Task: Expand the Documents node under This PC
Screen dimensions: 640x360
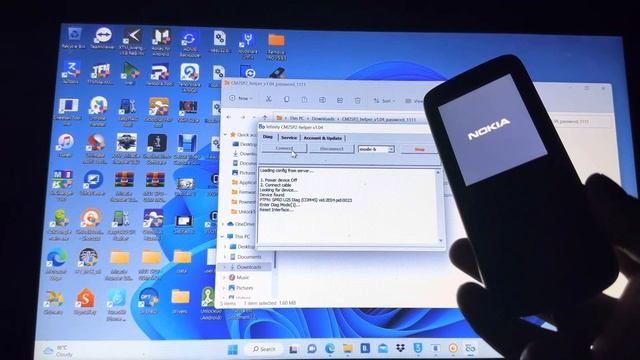Action: click(225, 257)
